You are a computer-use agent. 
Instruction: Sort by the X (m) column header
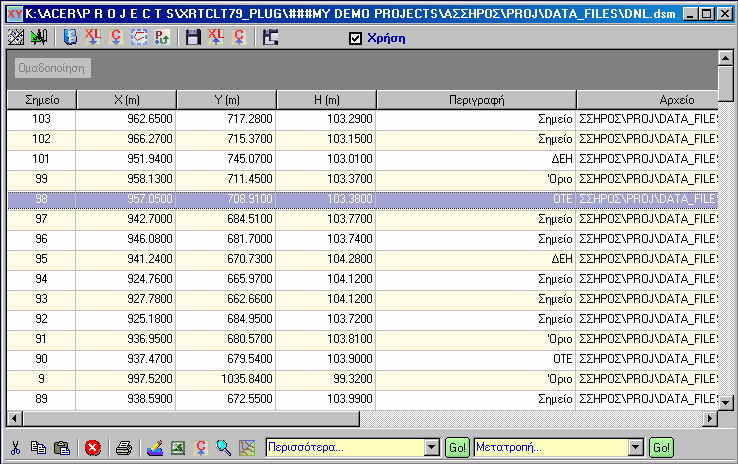(x=127, y=100)
